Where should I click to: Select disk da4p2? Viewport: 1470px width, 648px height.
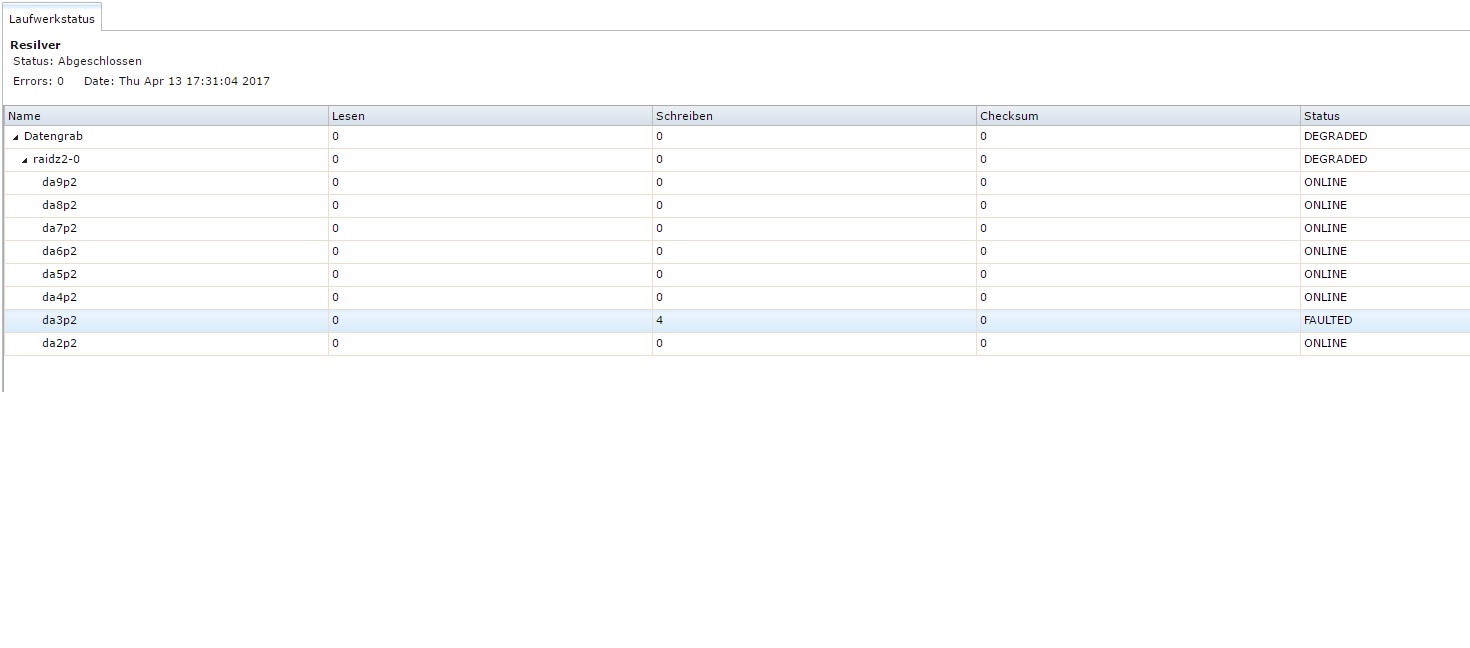click(59, 297)
